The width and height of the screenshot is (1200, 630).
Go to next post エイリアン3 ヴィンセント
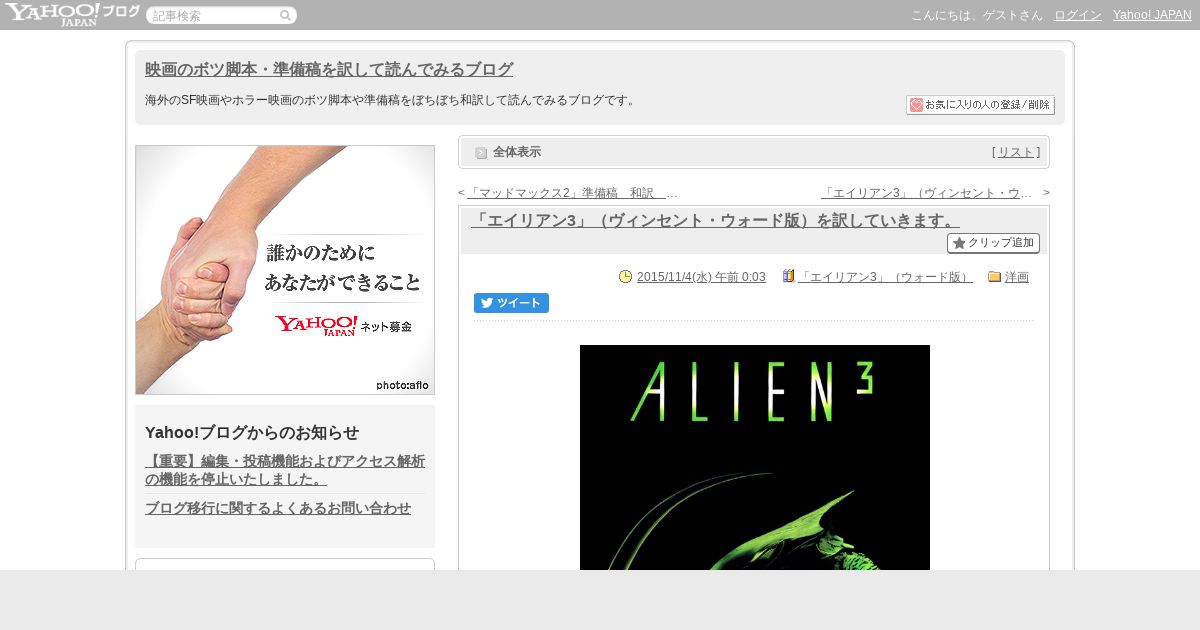[926, 193]
